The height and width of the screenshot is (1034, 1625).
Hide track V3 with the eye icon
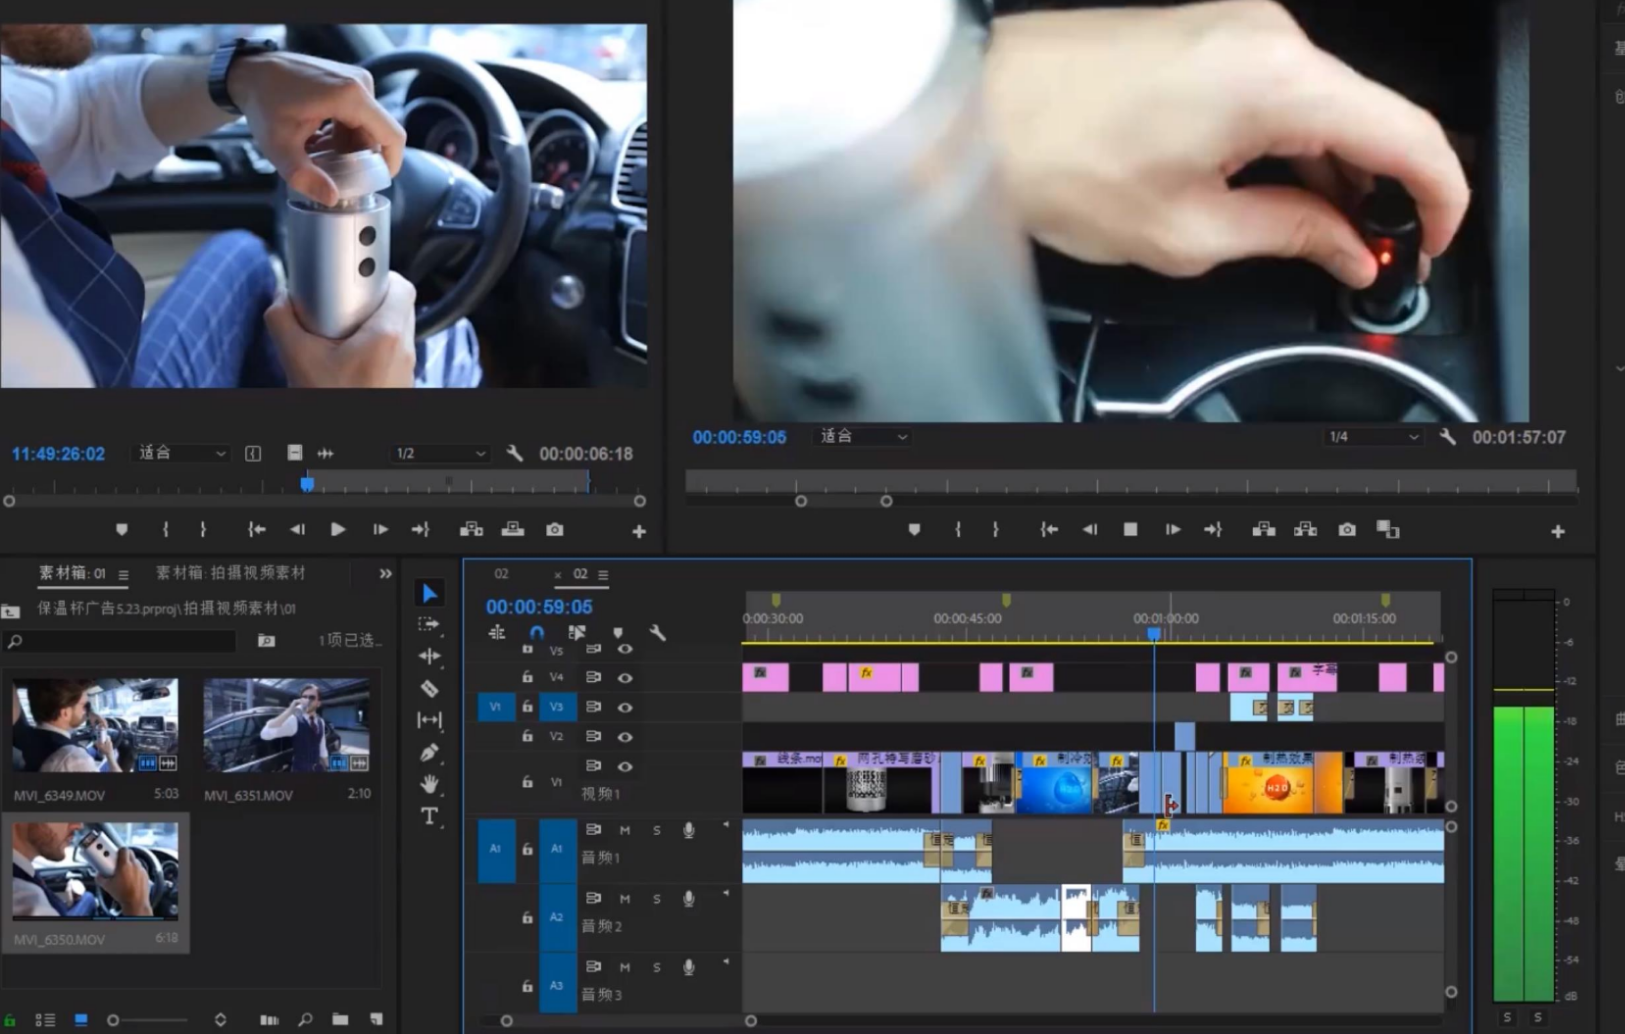click(x=625, y=707)
